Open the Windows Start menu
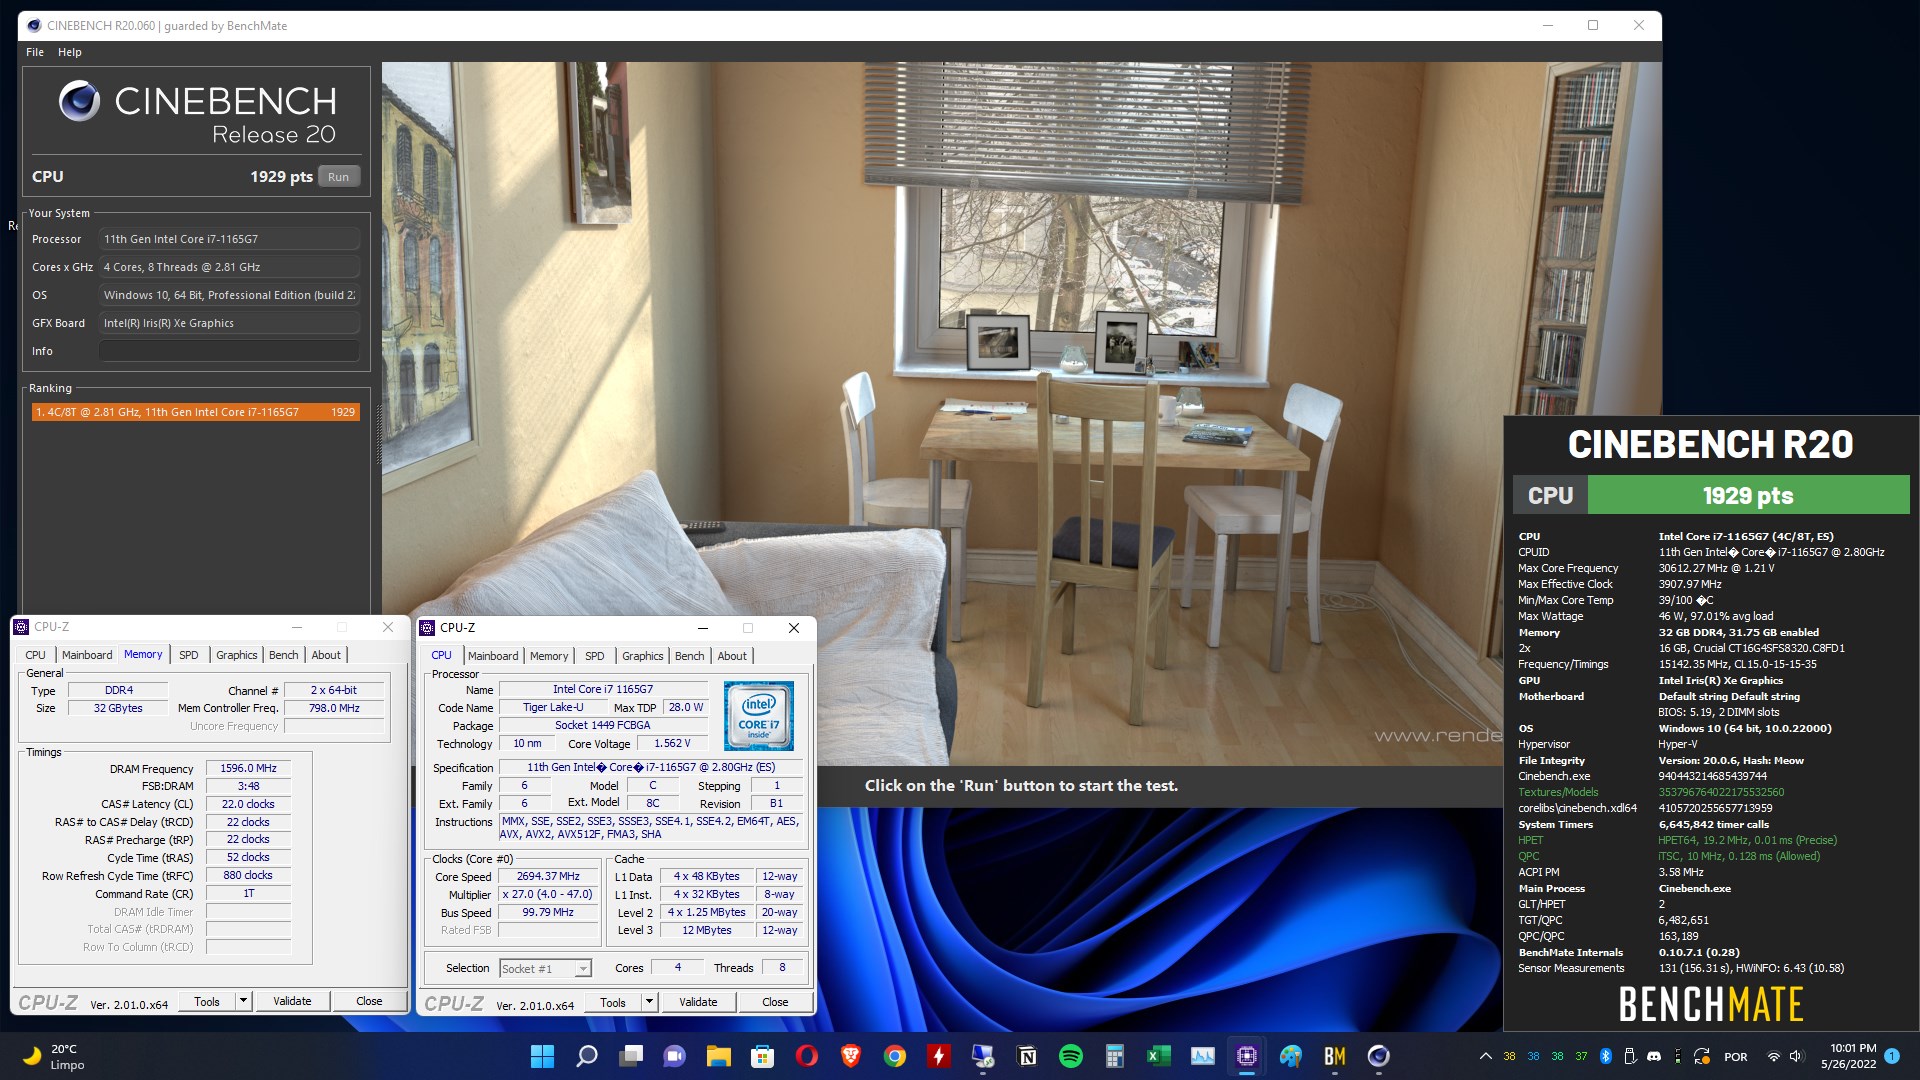The width and height of the screenshot is (1920, 1080). (542, 1056)
